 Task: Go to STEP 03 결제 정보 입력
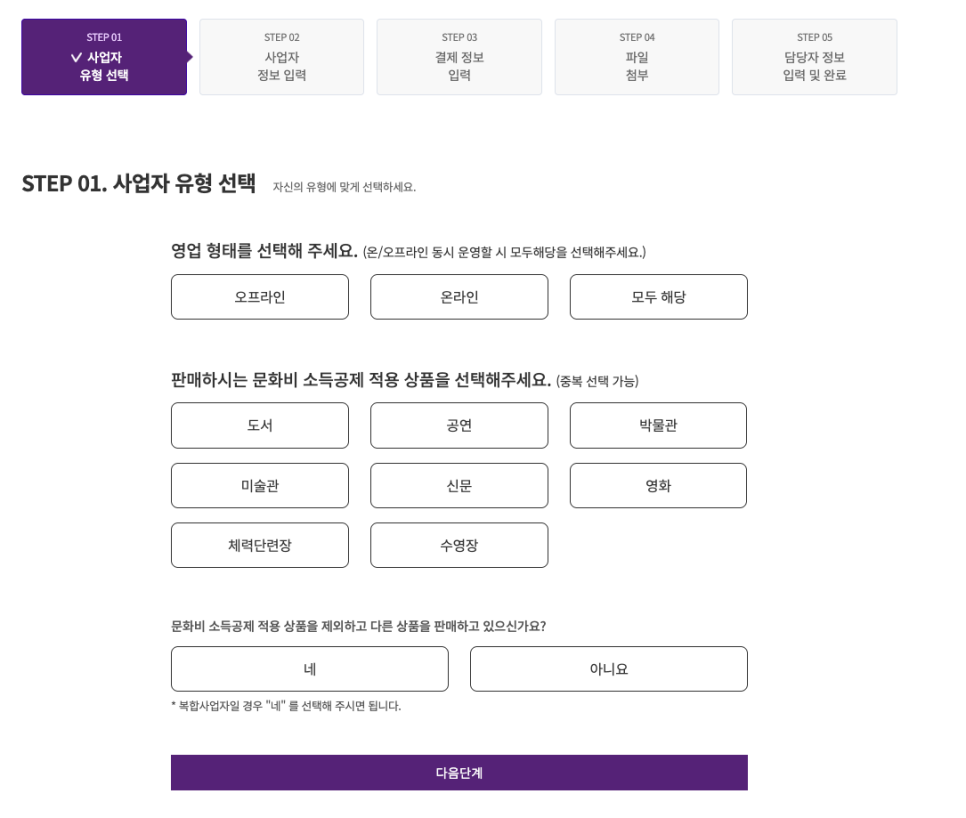[x=459, y=57]
